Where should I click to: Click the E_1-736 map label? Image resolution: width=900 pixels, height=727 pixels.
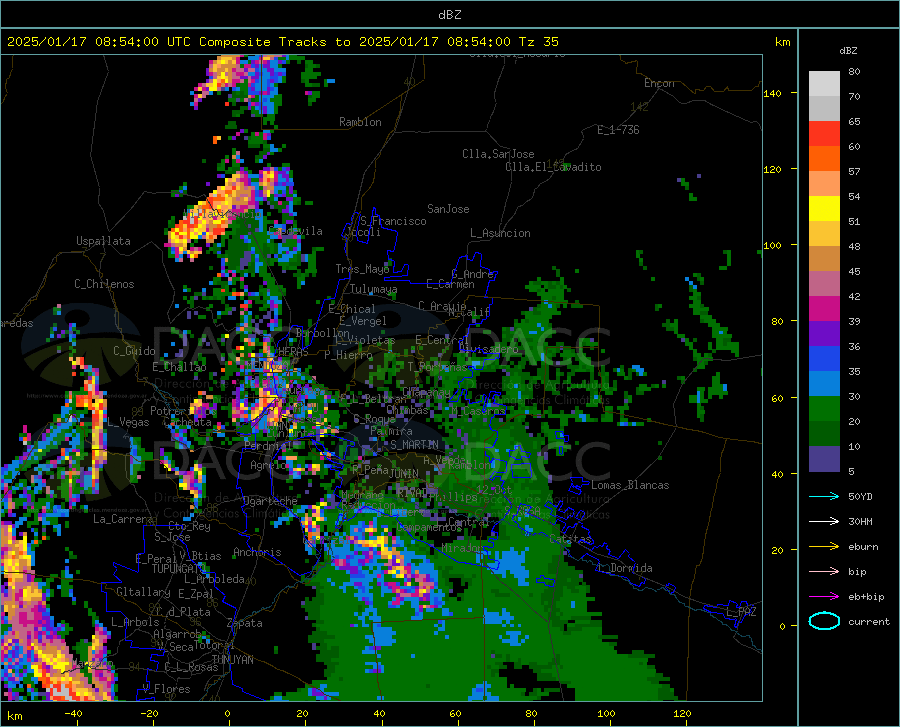coord(618,130)
